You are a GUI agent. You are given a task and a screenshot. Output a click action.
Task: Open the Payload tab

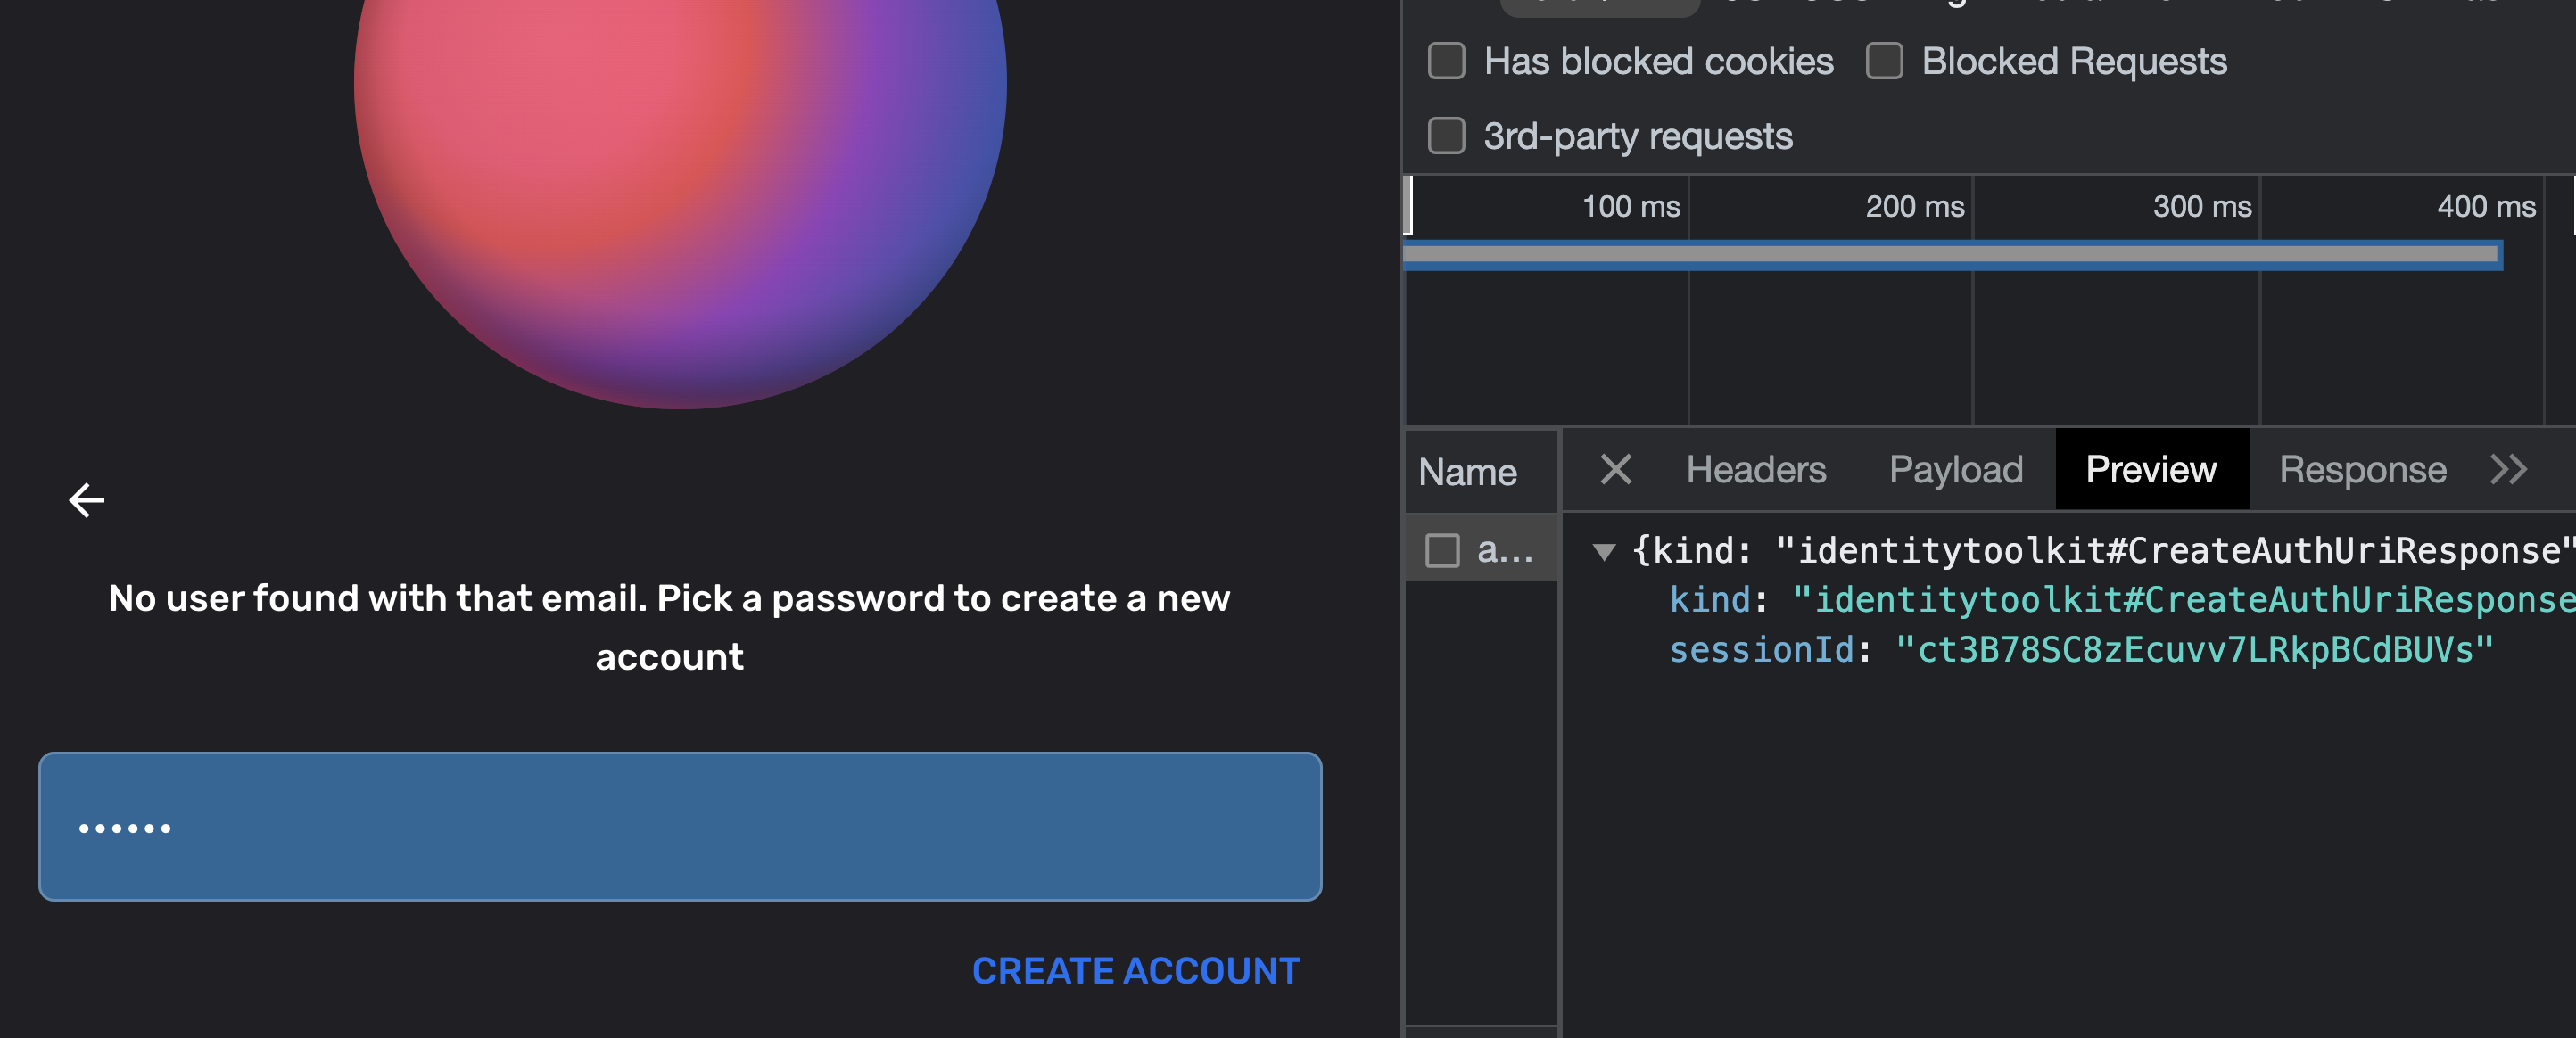coord(1955,469)
